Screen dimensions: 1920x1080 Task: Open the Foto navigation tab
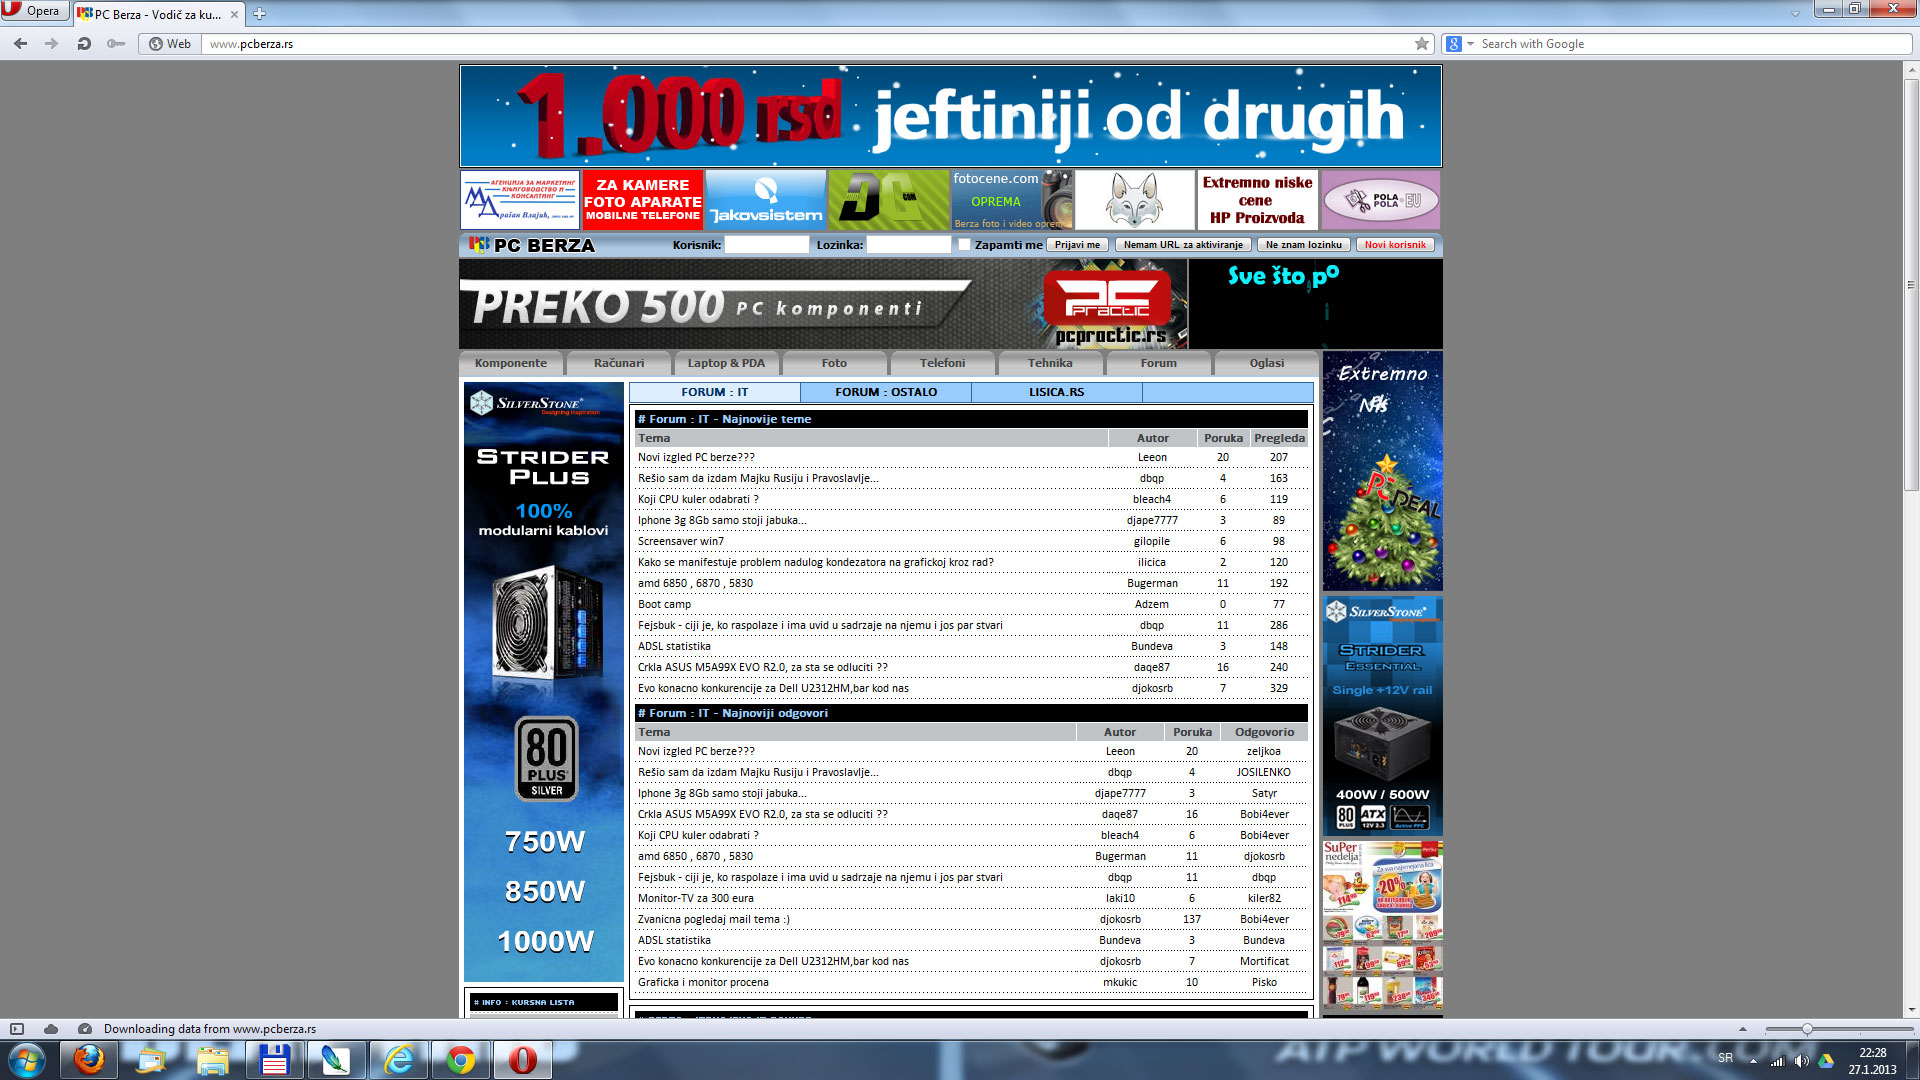tap(834, 363)
